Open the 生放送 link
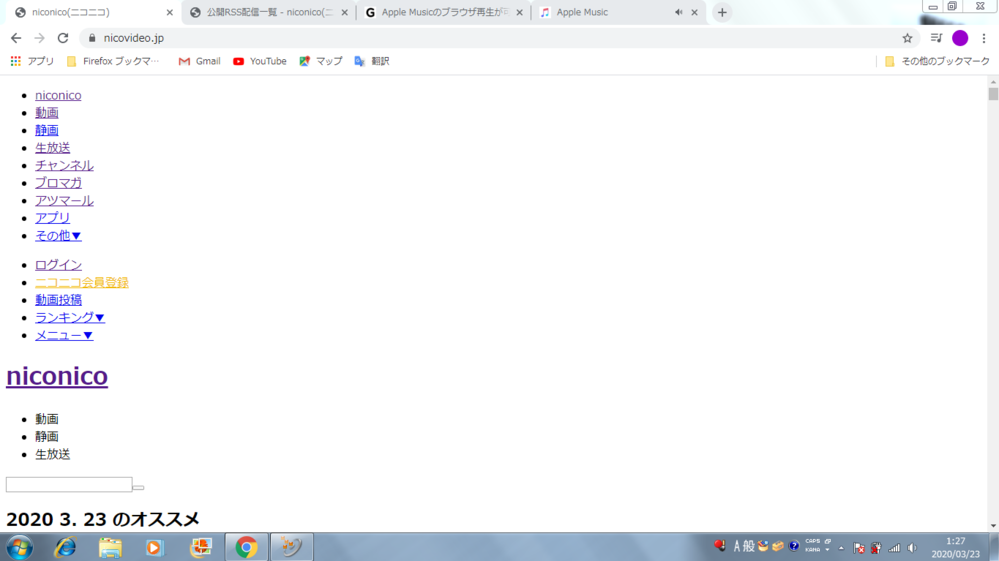 52,148
